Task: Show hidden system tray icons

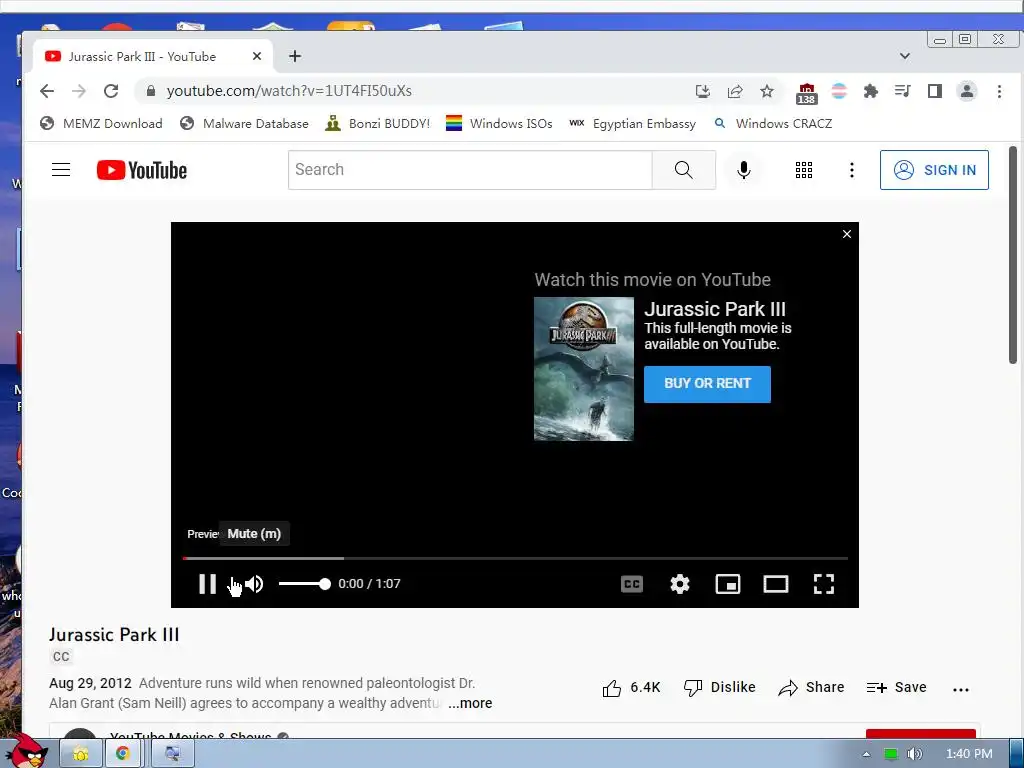Action: (x=866, y=754)
